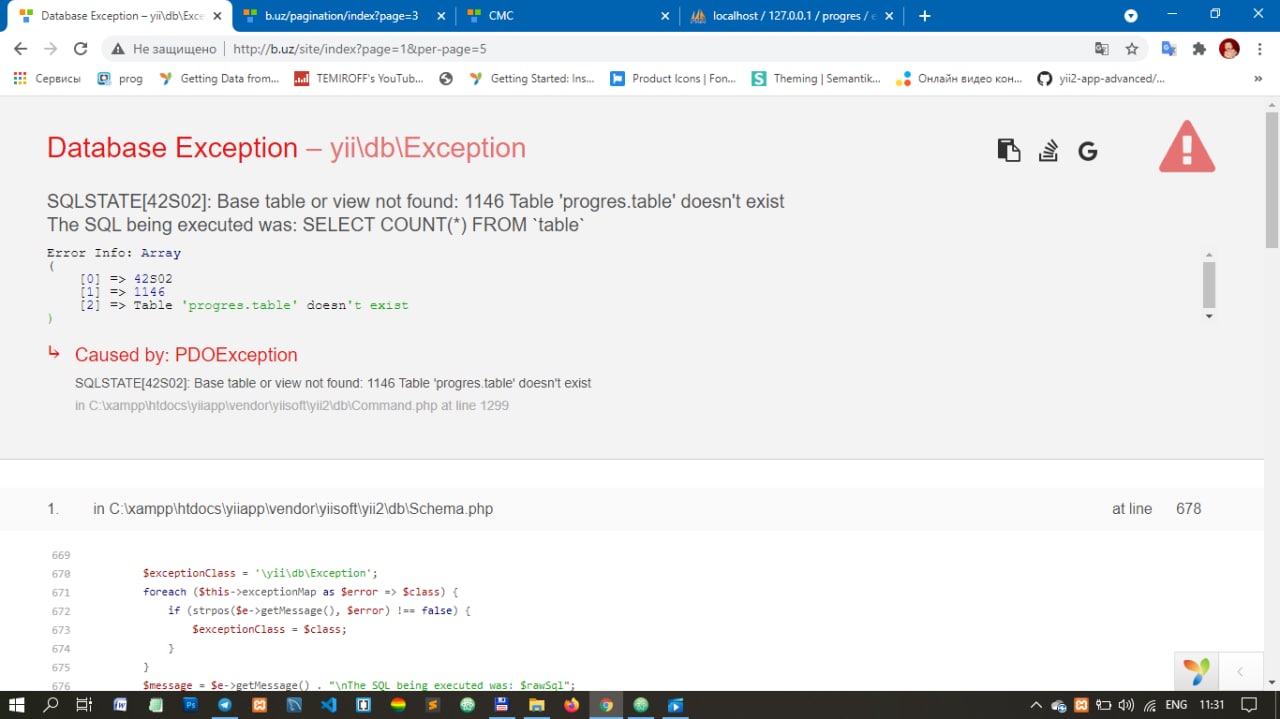1280x719 pixels.
Task: Click the 'Caused by: PDOException' heading
Action: (x=186, y=355)
